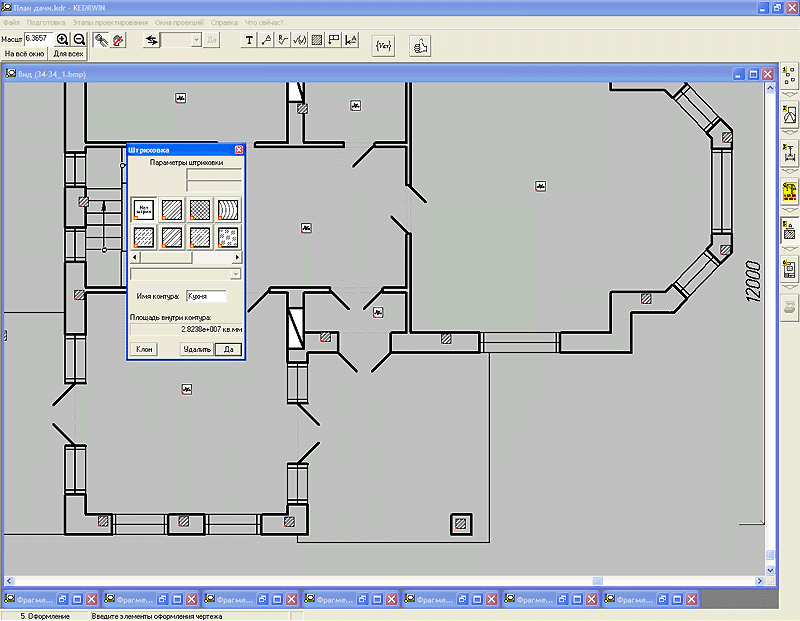
Task: Select the text T tool
Action: pyautogui.click(x=250, y=40)
